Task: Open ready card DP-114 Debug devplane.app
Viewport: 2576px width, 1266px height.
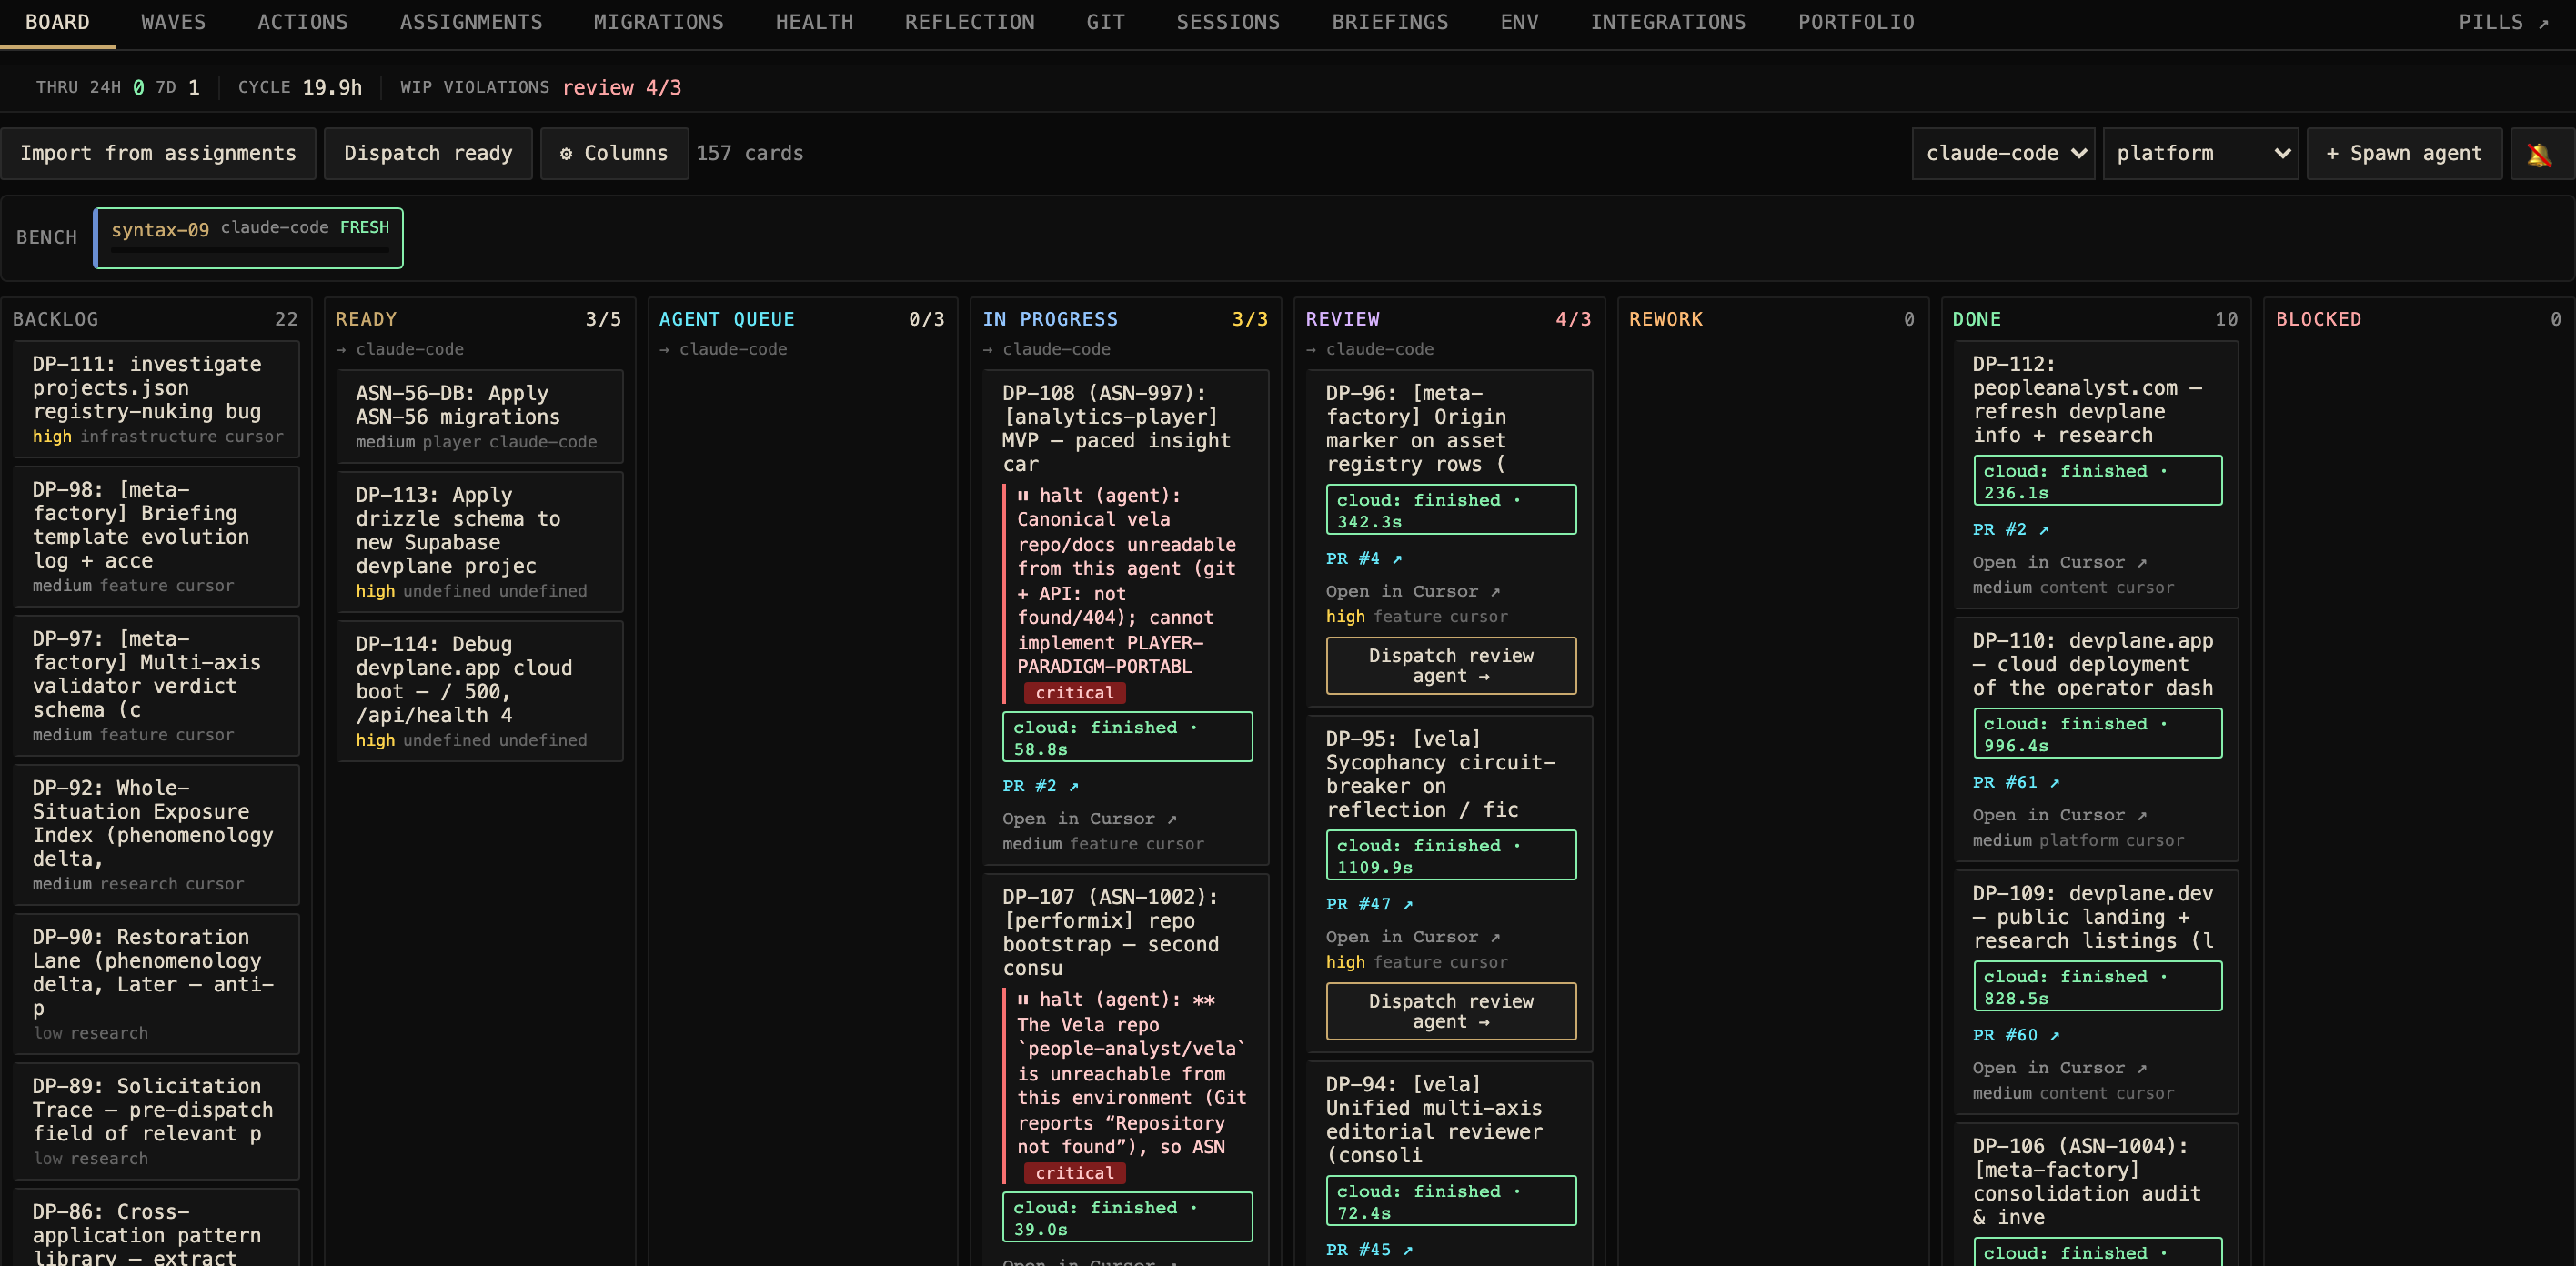Action: tap(480, 690)
